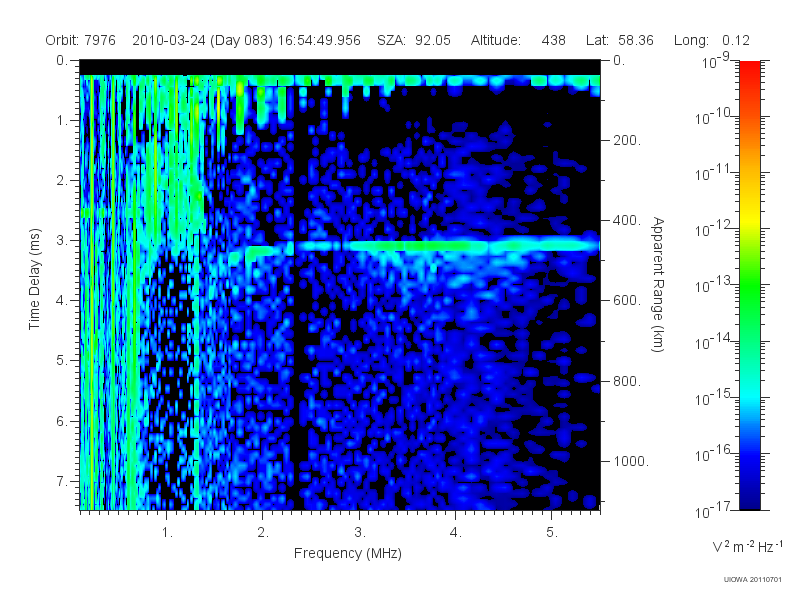Click the yellow region of the color bar
Viewport: 800px width, 600px height.
point(749,217)
